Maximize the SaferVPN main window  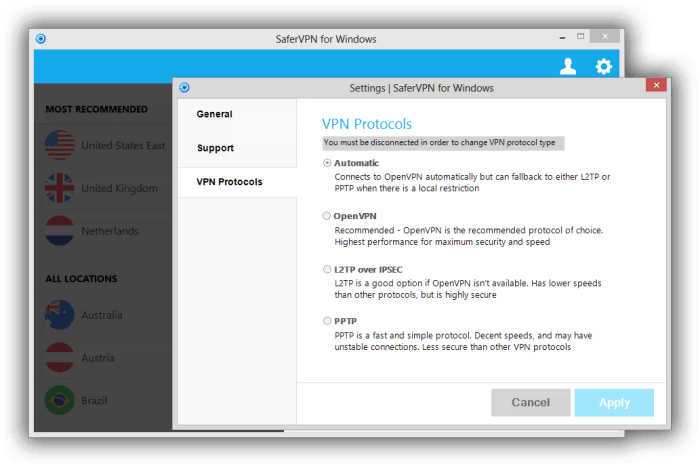click(580, 37)
